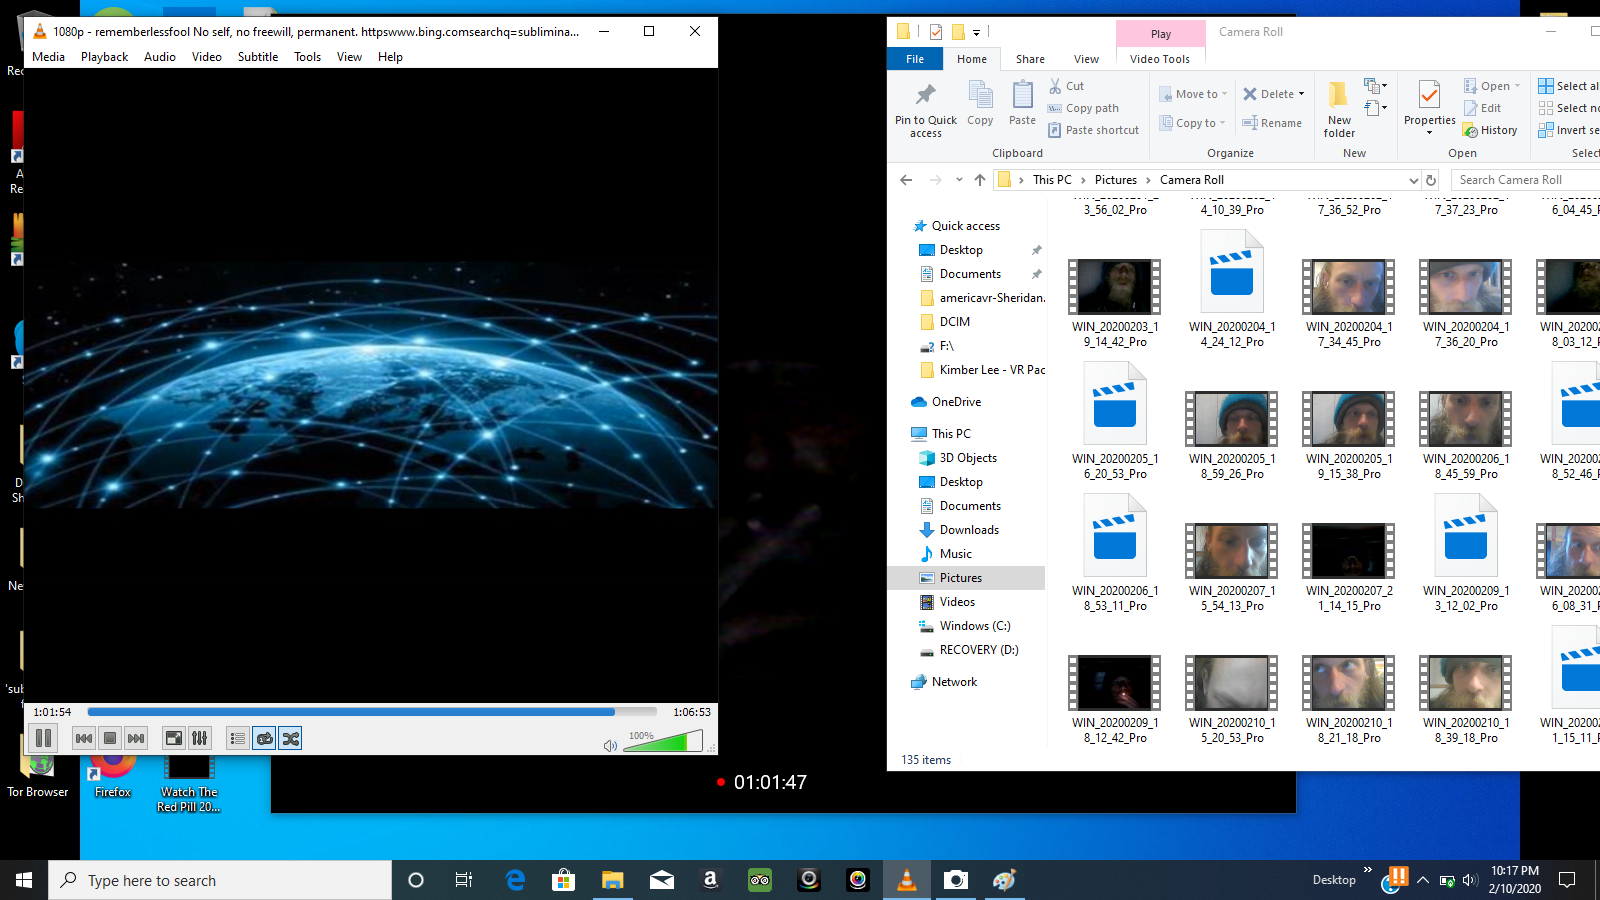Screen dimensions: 1600x900
Task: Create a New folder
Action: 1339,110
